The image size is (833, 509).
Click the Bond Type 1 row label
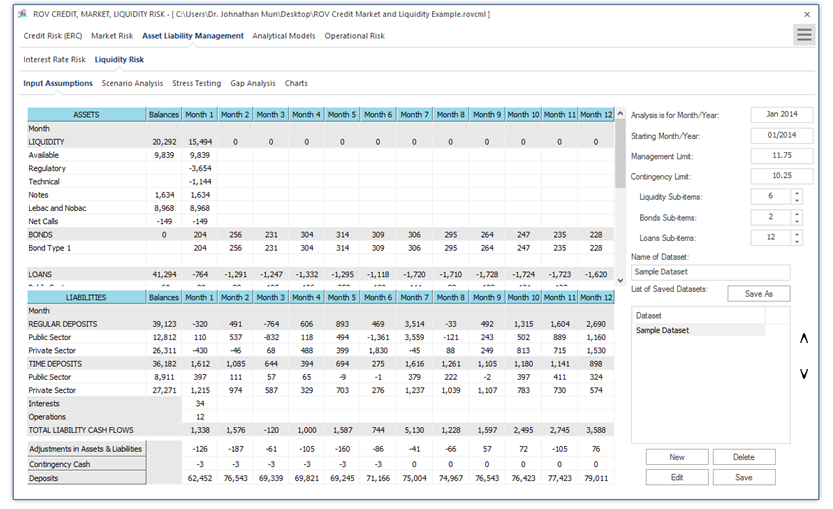click(50, 248)
